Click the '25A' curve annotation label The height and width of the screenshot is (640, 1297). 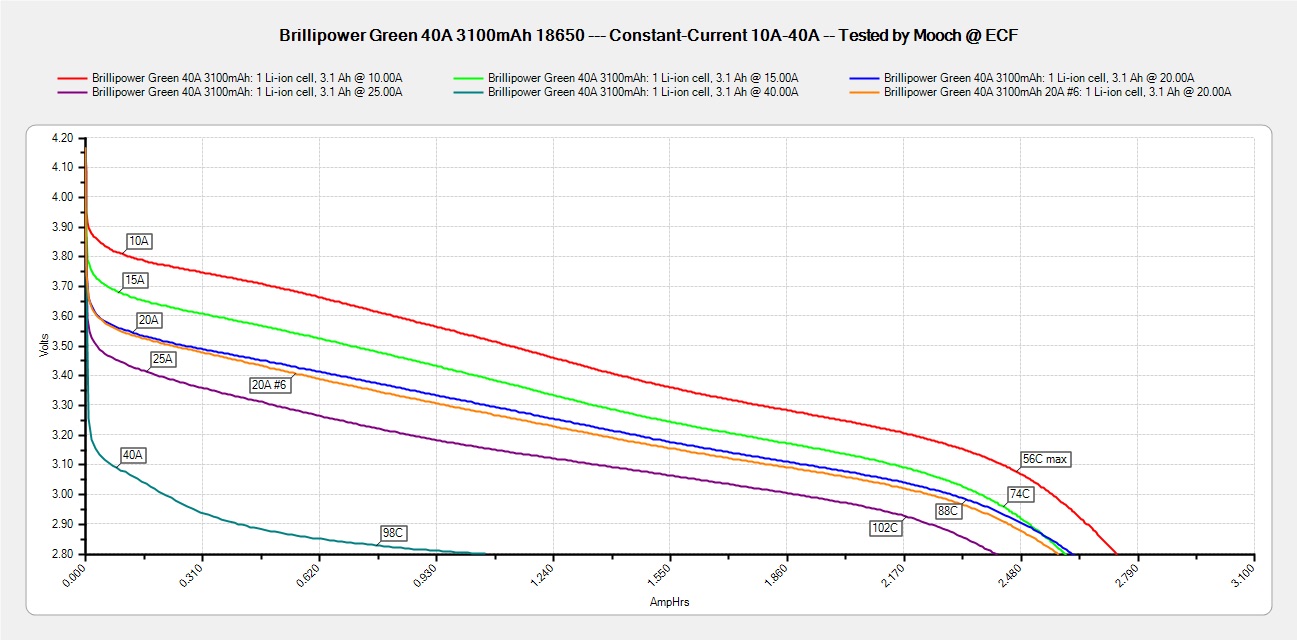pyautogui.click(x=163, y=358)
